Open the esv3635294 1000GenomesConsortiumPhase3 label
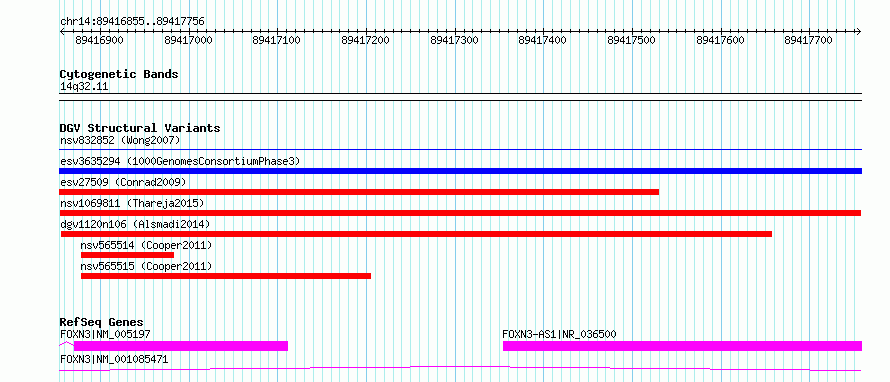Viewport: 890px width, 382px height. [x=180, y=161]
